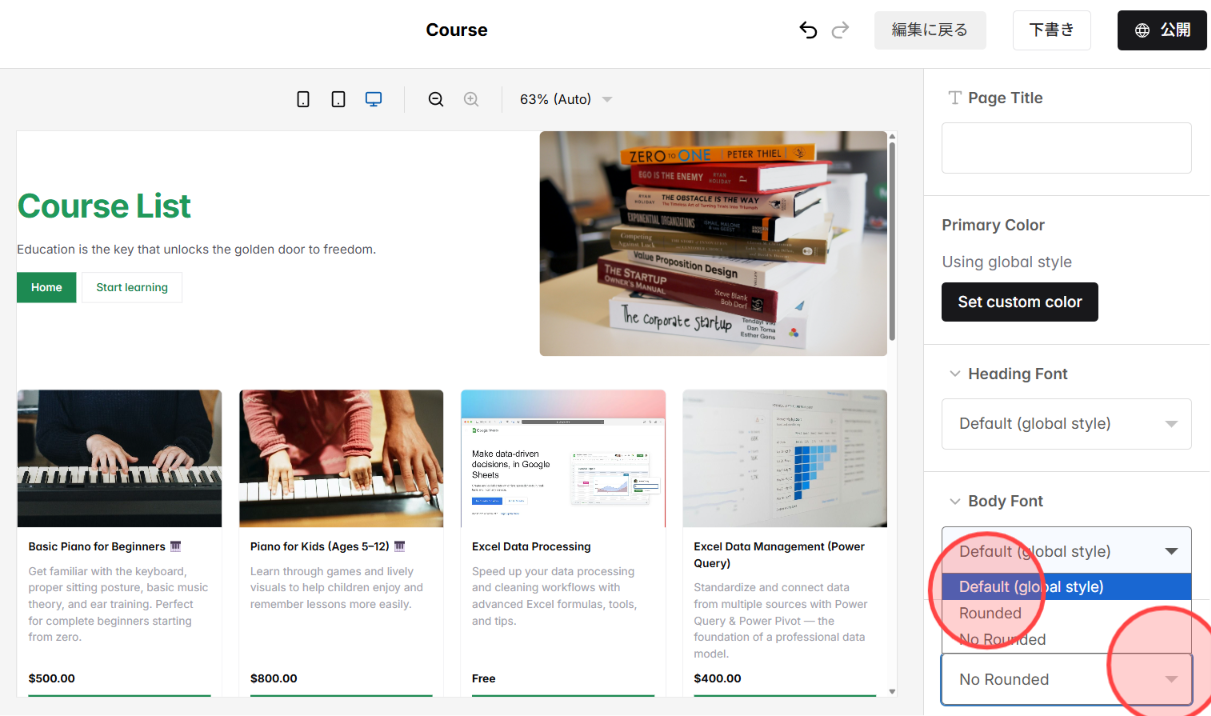Viewport: 1211px width, 716px height.
Task: Click the zoom out magnifier icon
Action: [x=436, y=99]
